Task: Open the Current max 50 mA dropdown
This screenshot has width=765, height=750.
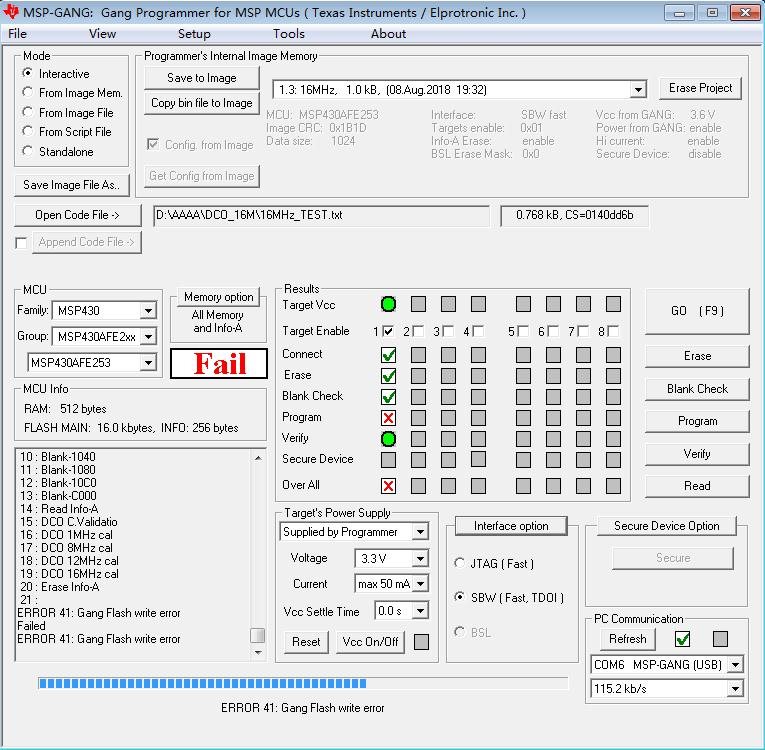Action: click(x=421, y=584)
